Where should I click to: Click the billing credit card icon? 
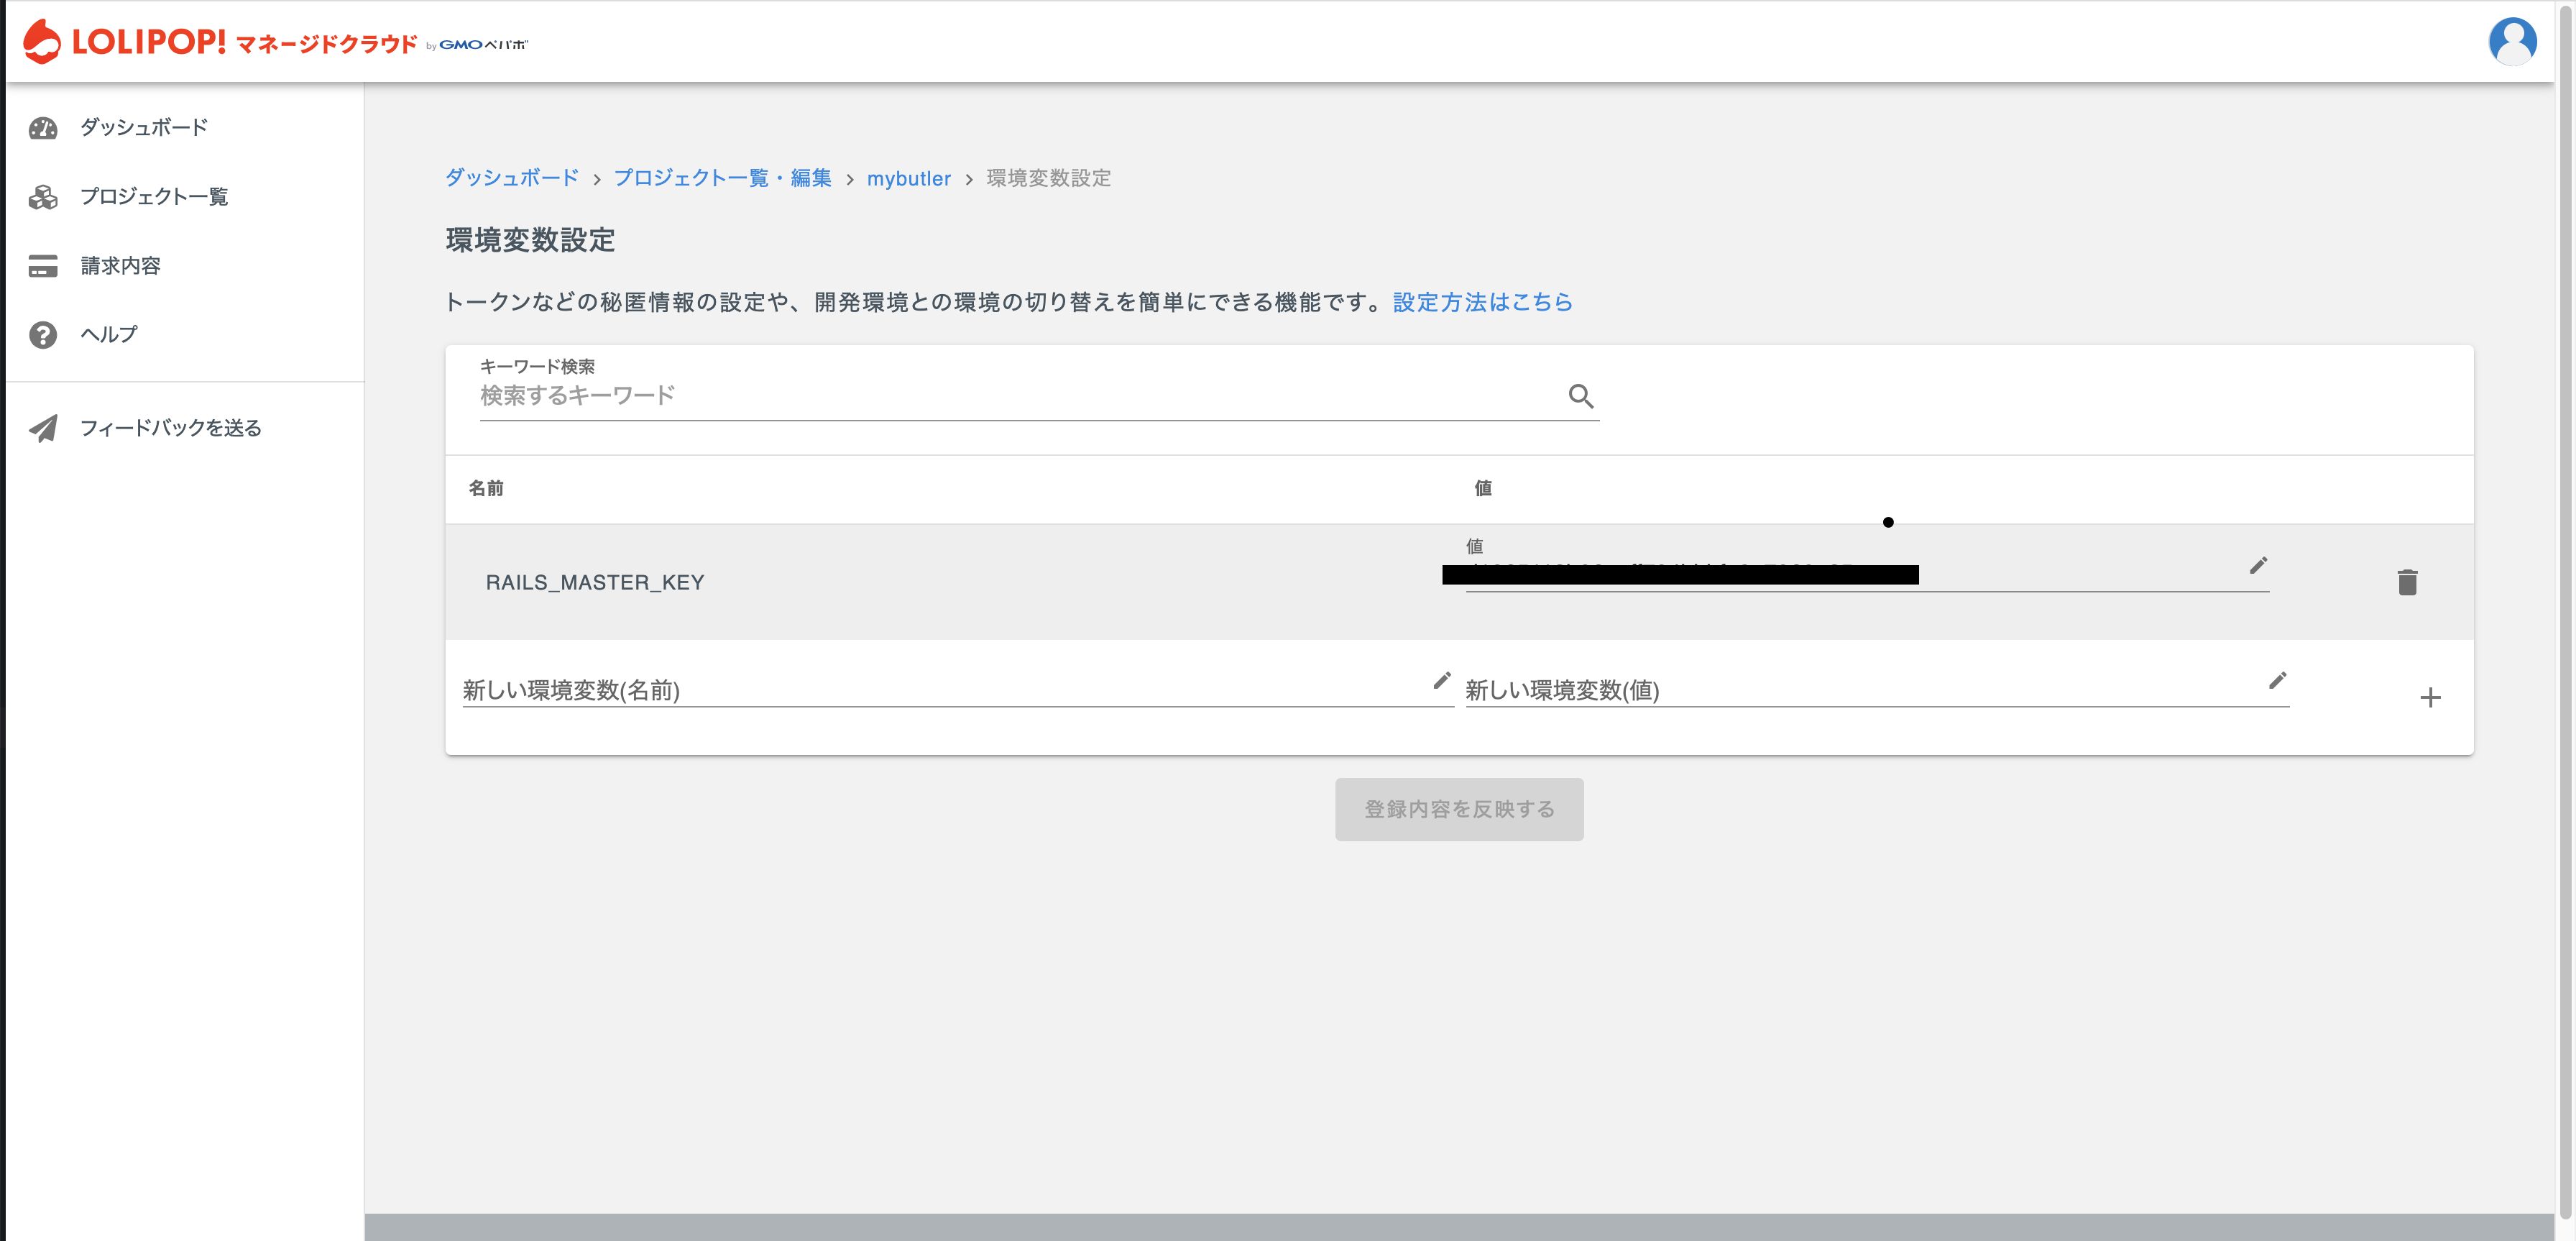tap(43, 266)
